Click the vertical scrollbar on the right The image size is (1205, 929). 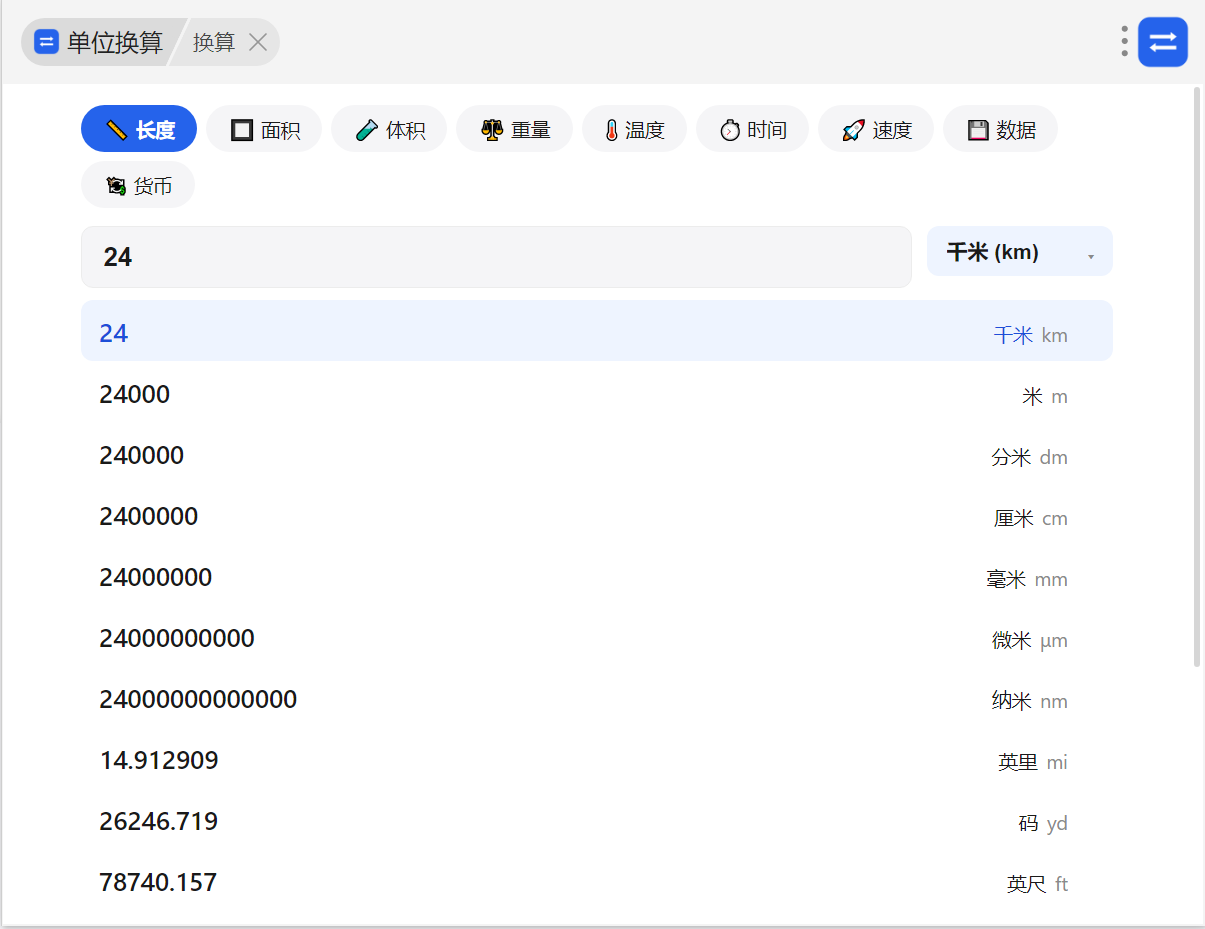(1198, 377)
